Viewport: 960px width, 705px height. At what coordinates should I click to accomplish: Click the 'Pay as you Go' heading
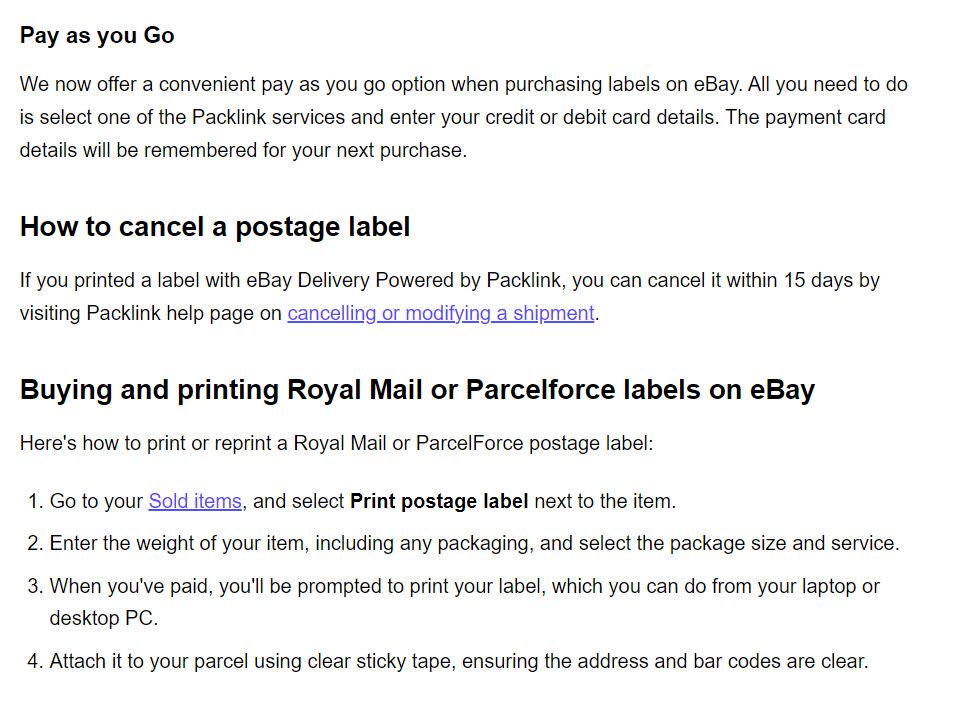[x=97, y=36]
